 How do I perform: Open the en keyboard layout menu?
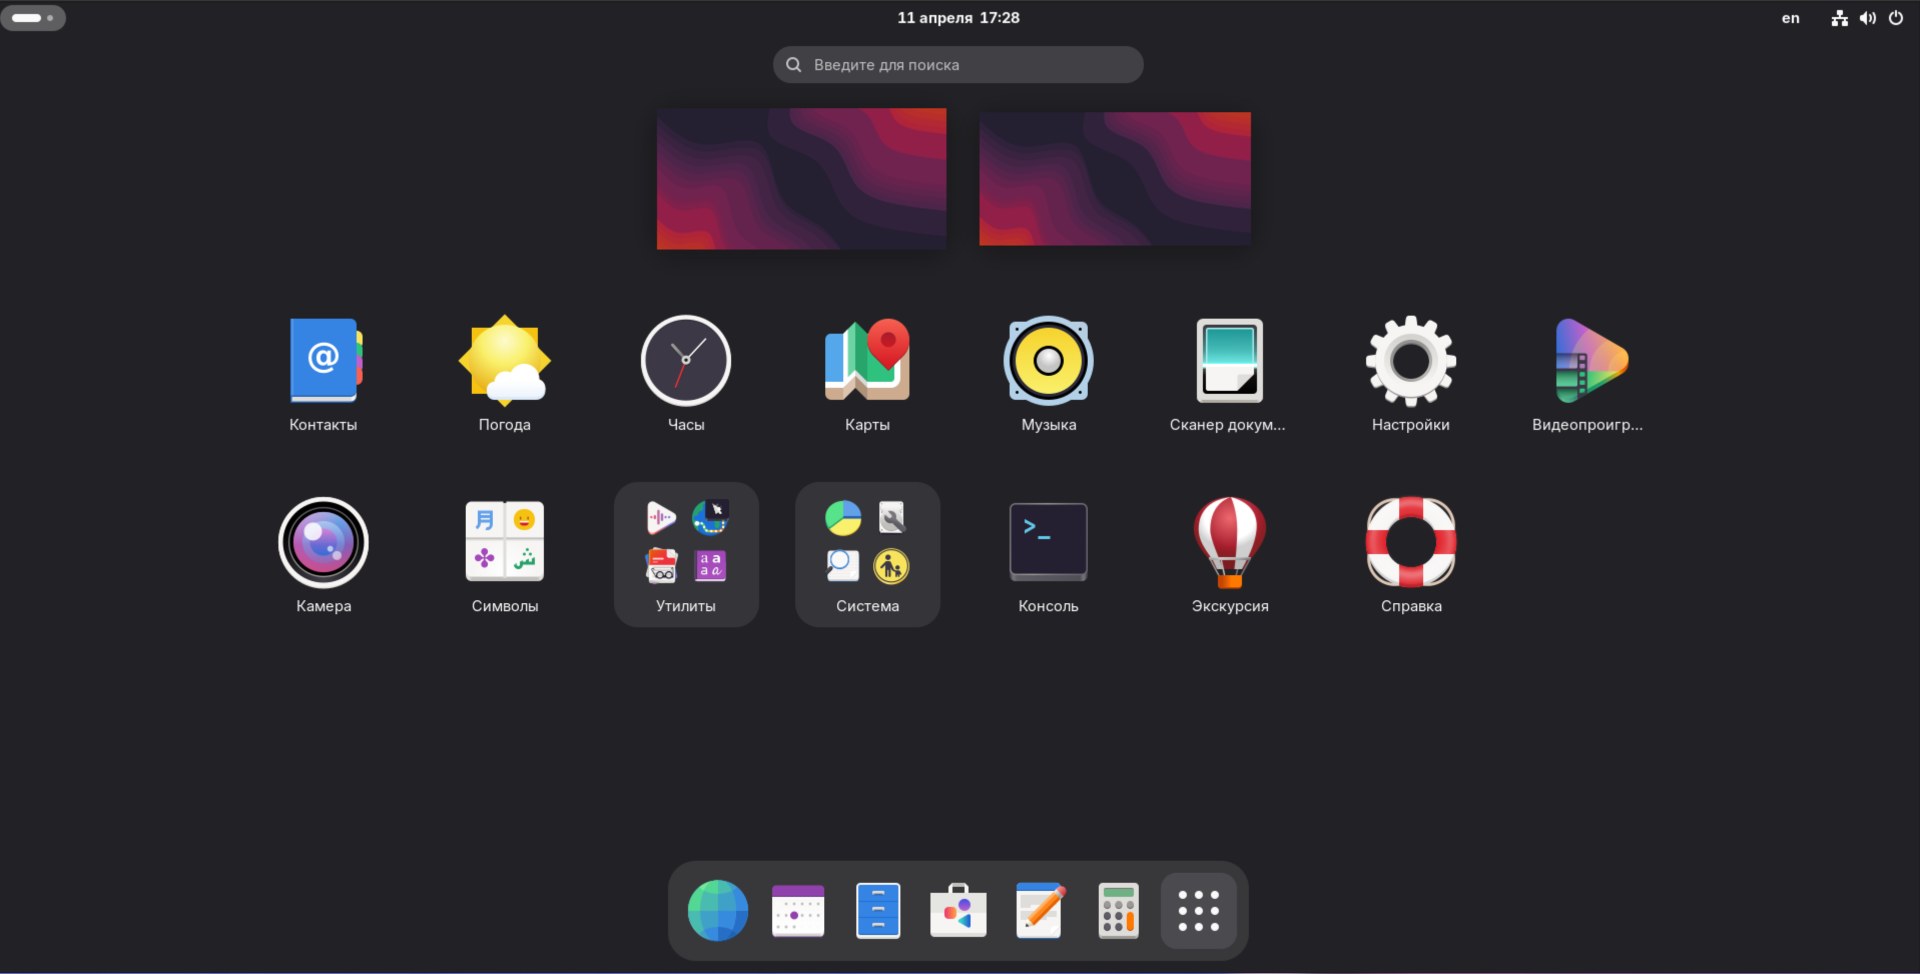[1790, 18]
